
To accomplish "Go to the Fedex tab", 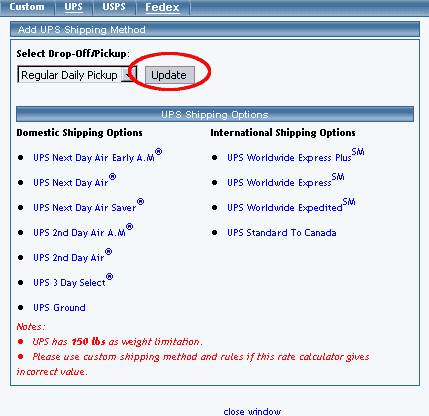I will click(162, 7).
